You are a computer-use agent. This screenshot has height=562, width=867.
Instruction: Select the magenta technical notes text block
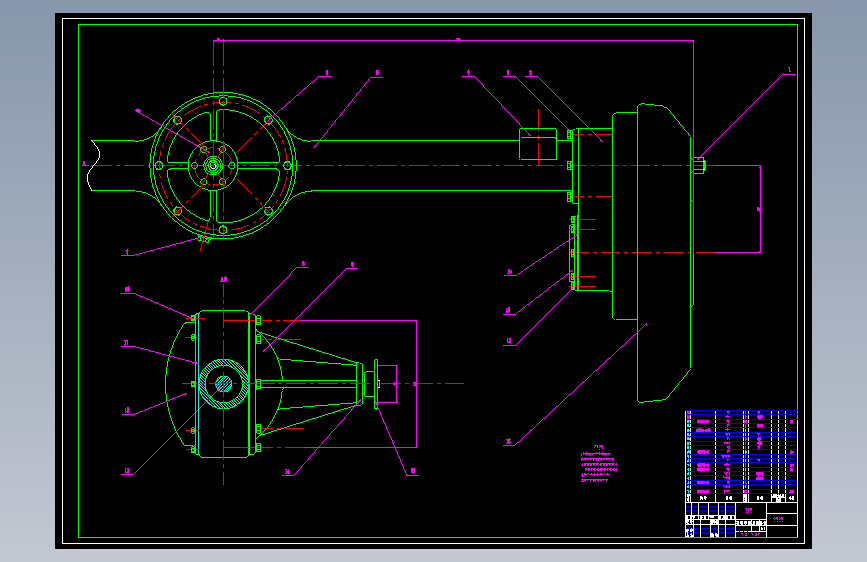point(598,465)
